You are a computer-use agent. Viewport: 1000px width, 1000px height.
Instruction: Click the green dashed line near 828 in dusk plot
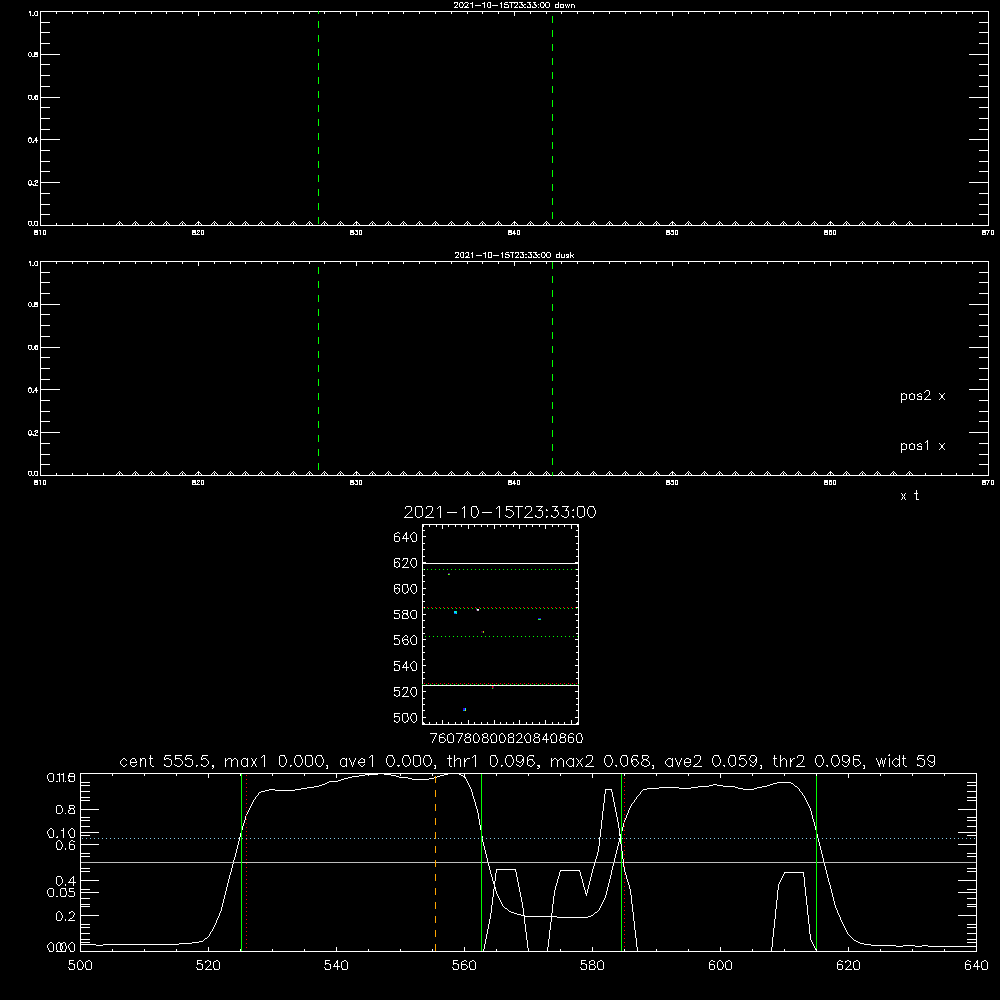318,369
